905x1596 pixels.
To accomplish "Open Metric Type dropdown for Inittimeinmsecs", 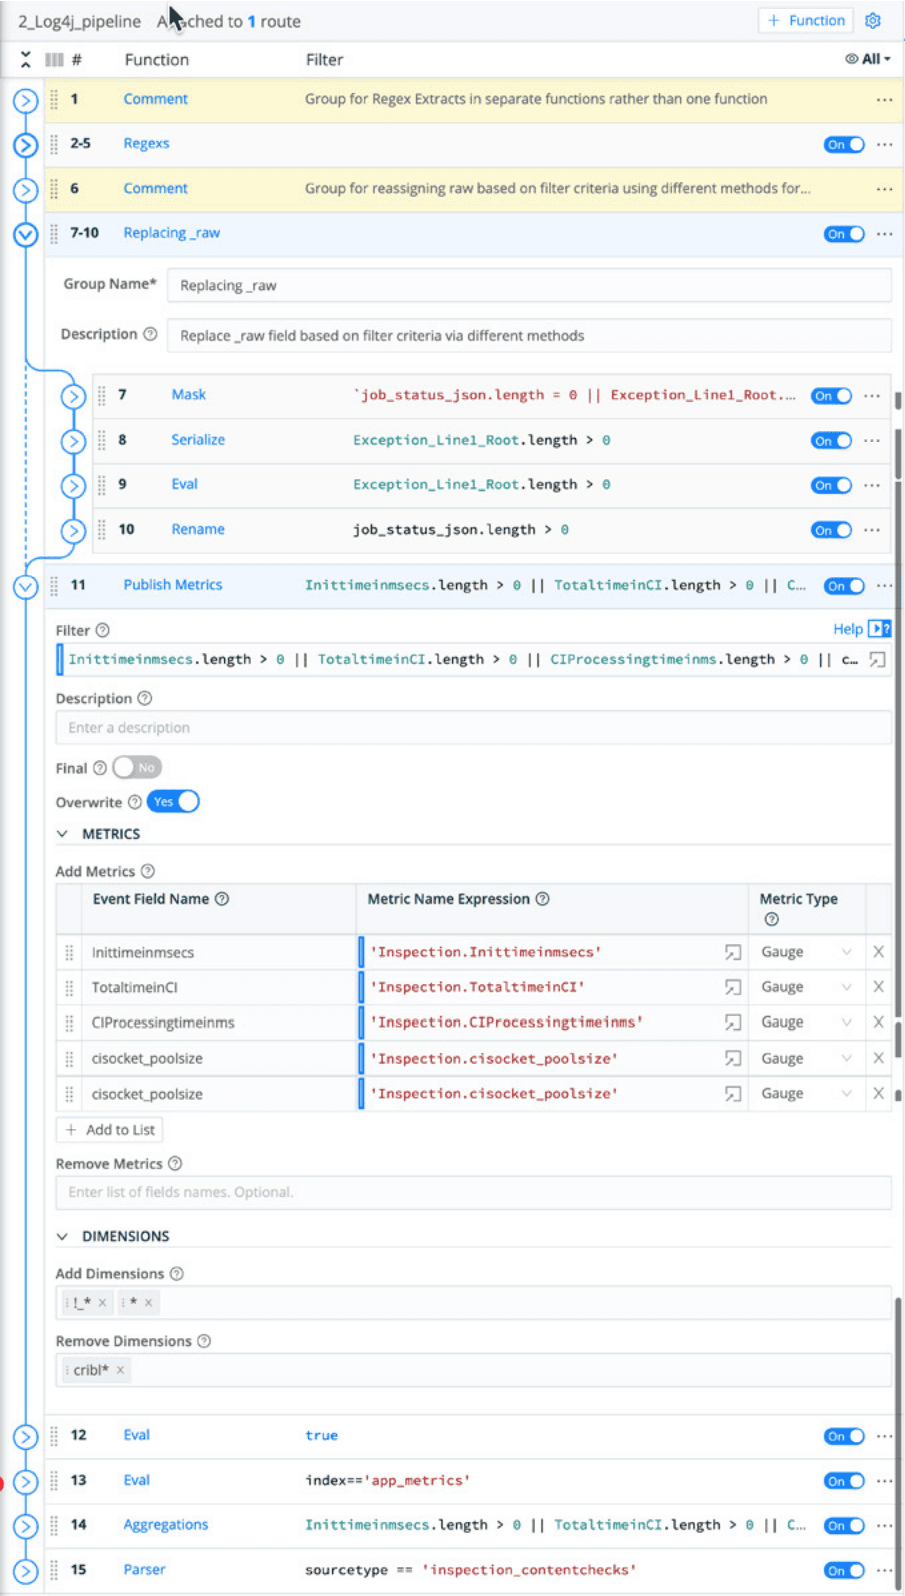I will click(x=806, y=952).
